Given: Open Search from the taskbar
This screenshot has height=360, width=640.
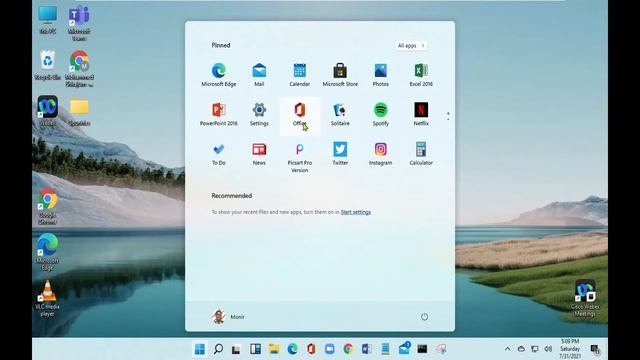Looking at the screenshot, I should pos(218,349).
